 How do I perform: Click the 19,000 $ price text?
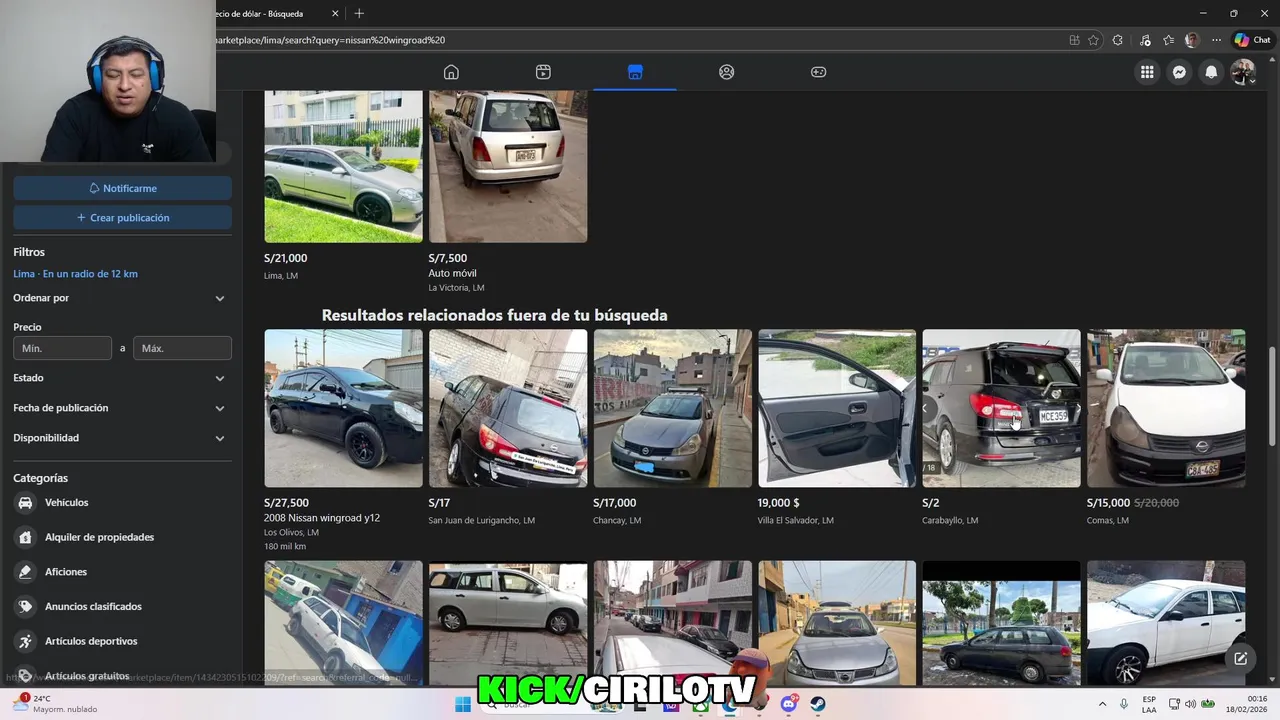click(x=779, y=503)
